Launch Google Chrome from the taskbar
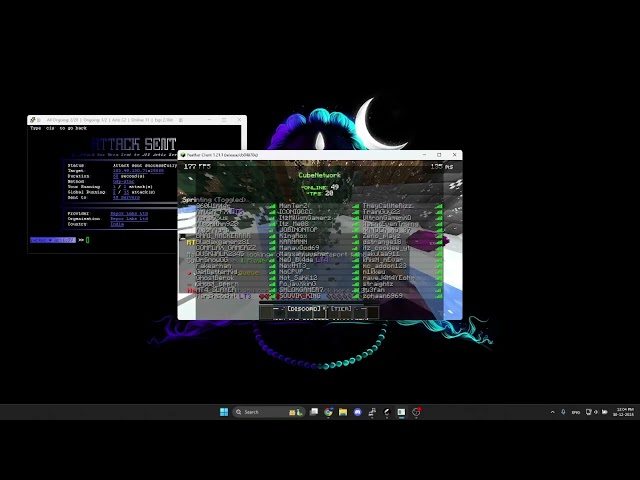The width and height of the screenshot is (640, 480). click(x=328, y=412)
